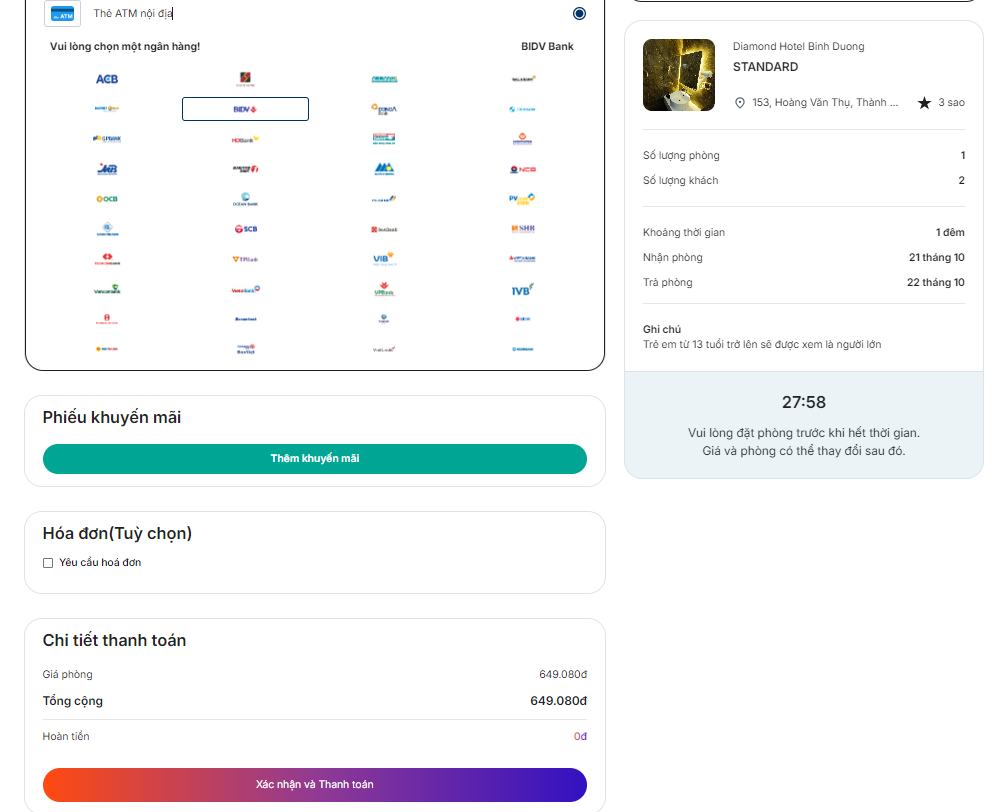Click the ATM card icon
The image size is (992, 812).
63,14
